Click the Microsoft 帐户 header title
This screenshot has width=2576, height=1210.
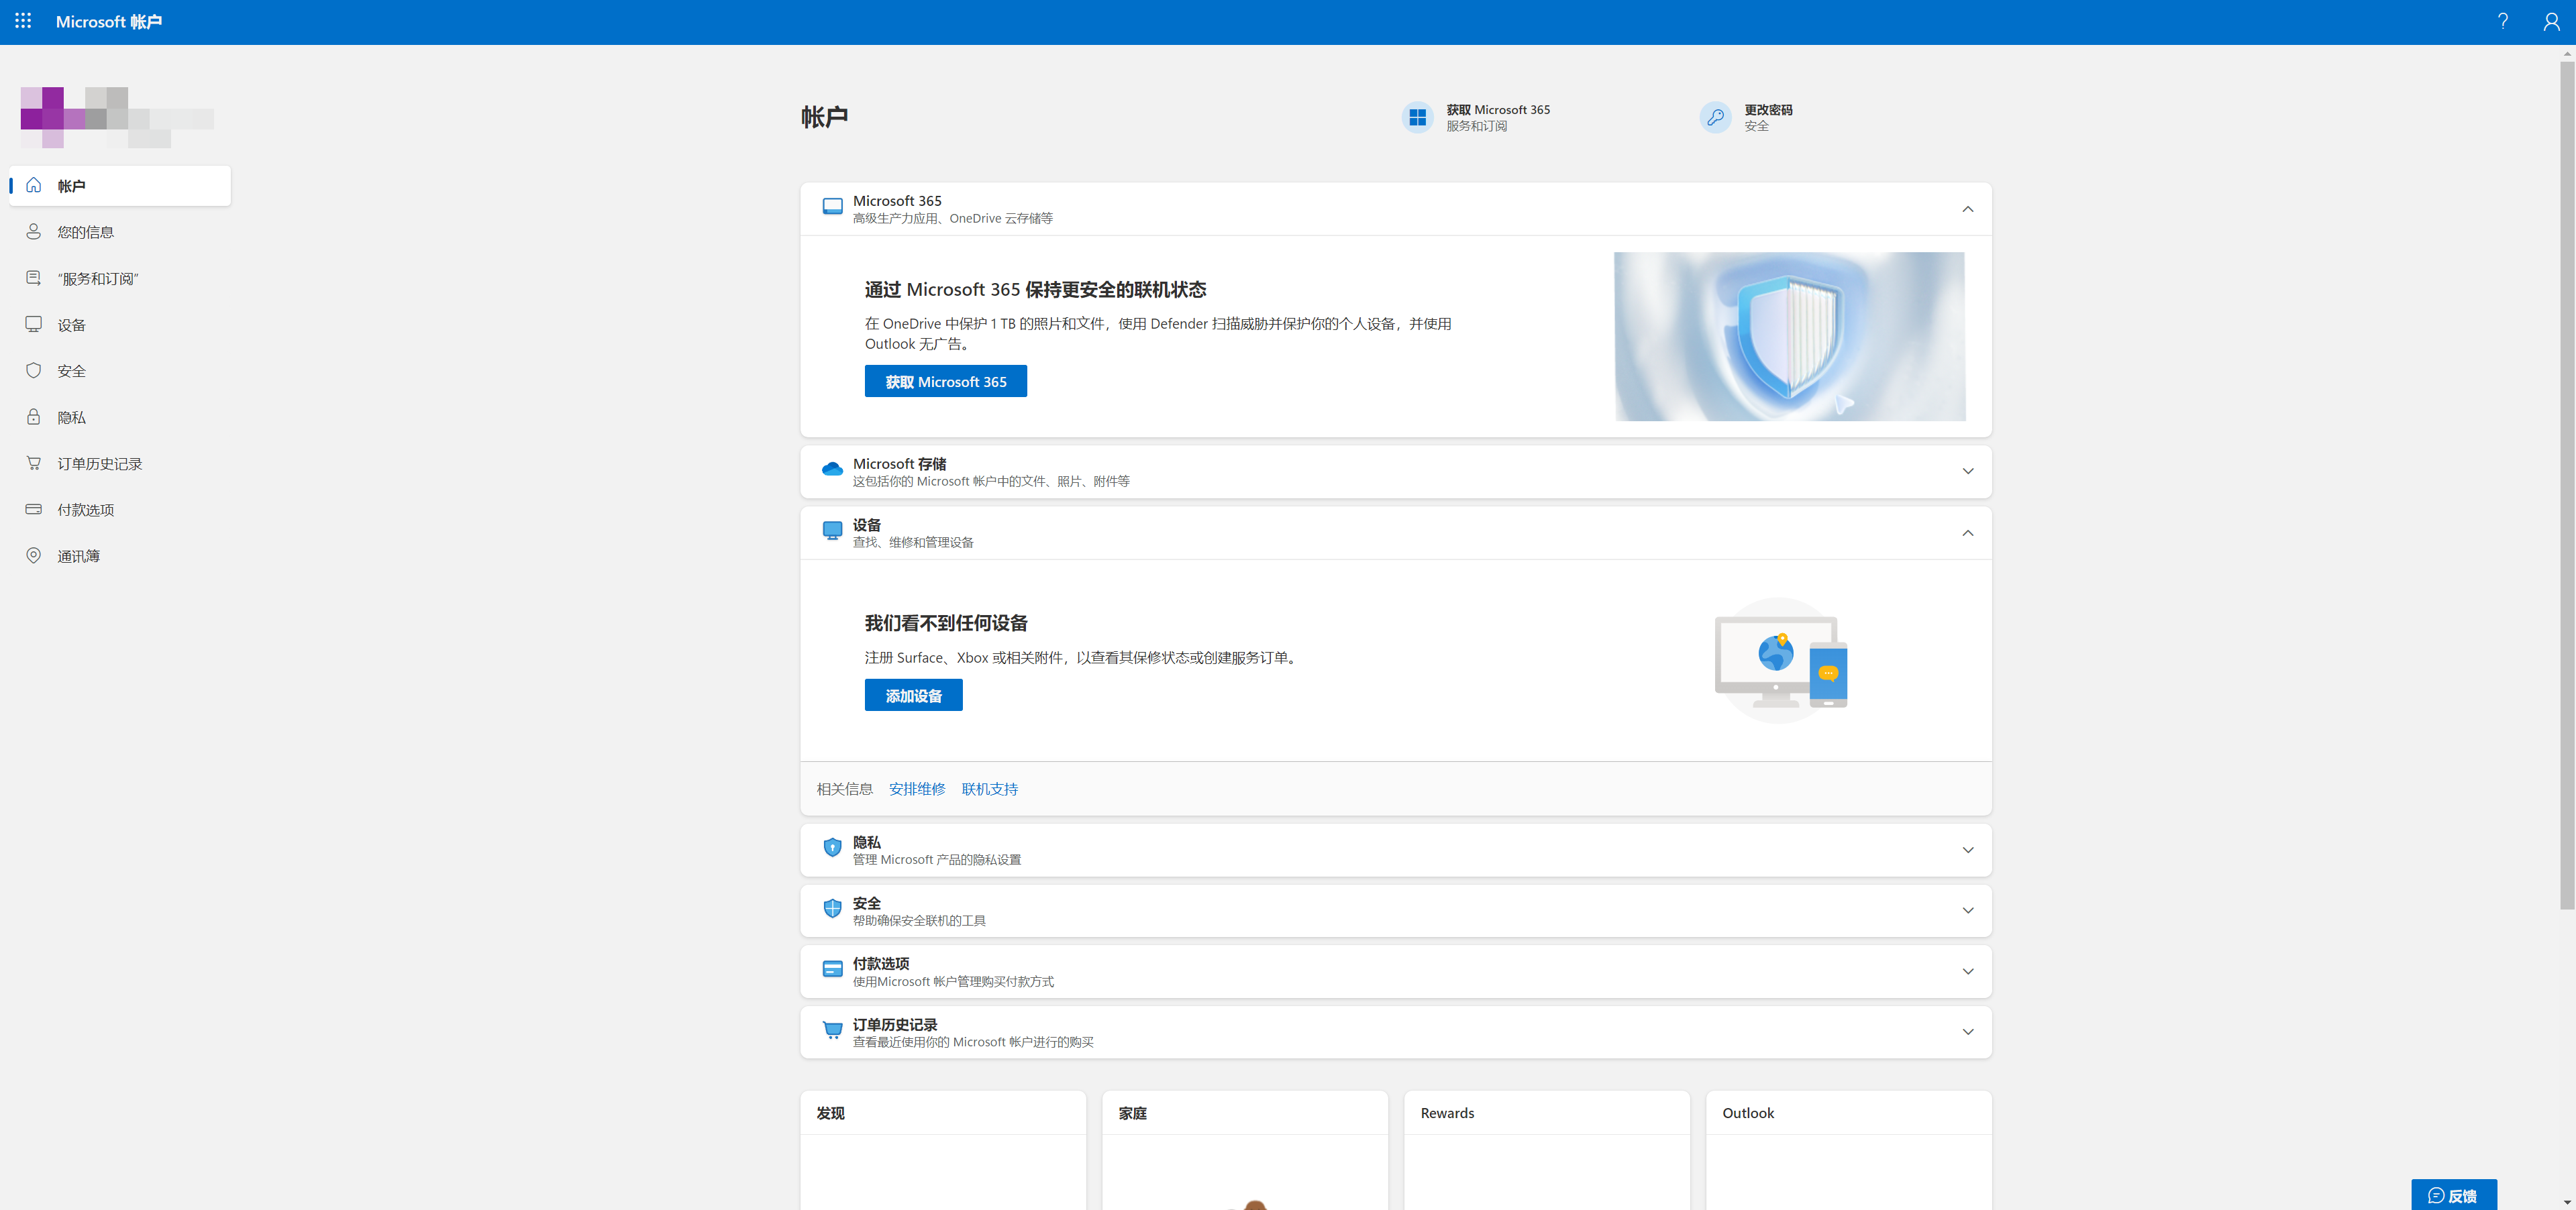coord(108,21)
